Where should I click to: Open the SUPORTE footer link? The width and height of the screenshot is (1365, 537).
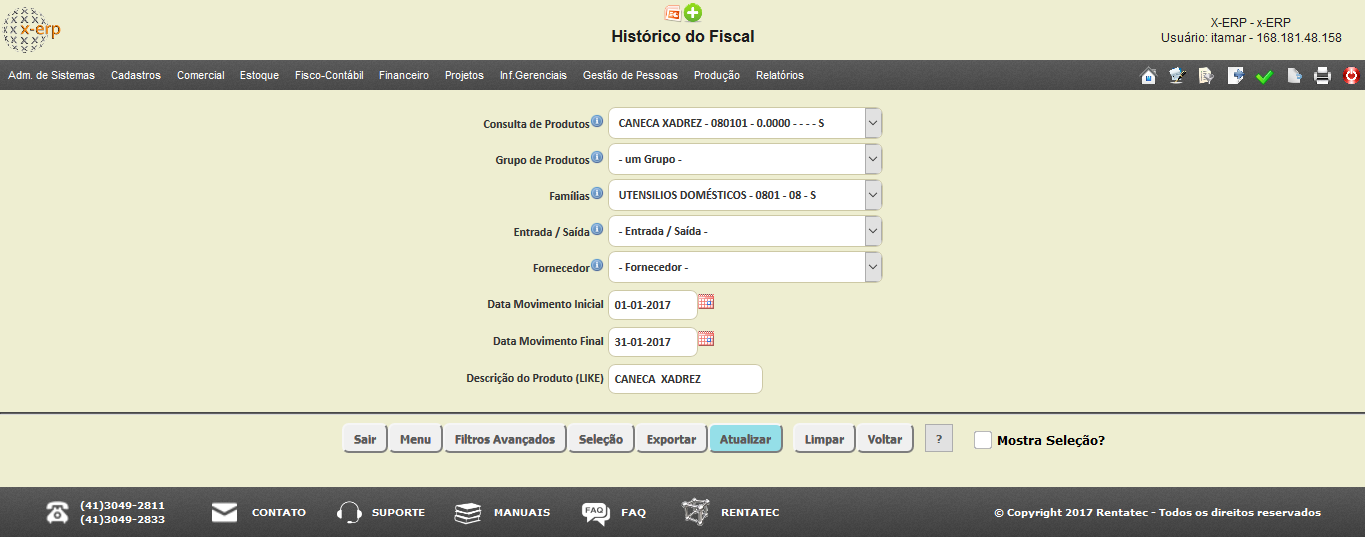click(x=398, y=513)
